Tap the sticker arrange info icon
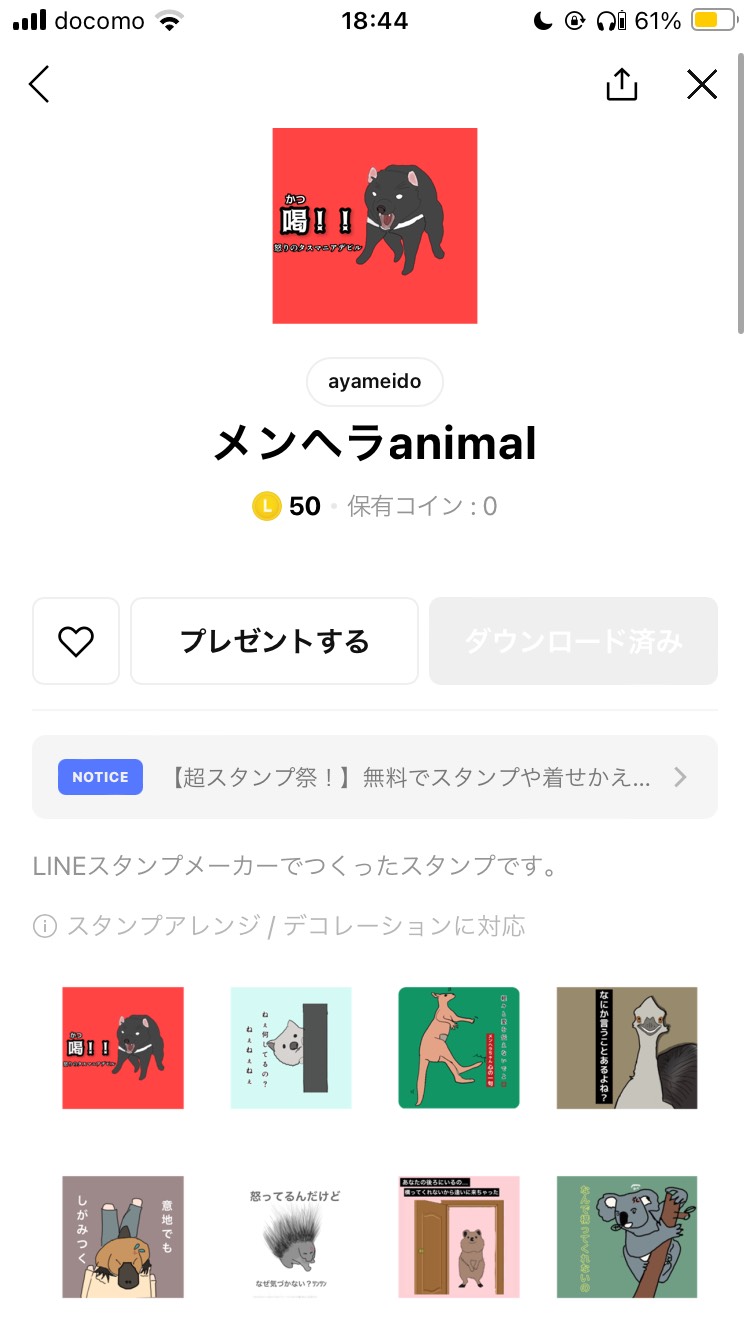Image resolution: width=749 pixels, height=1334 pixels. tap(45, 927)
